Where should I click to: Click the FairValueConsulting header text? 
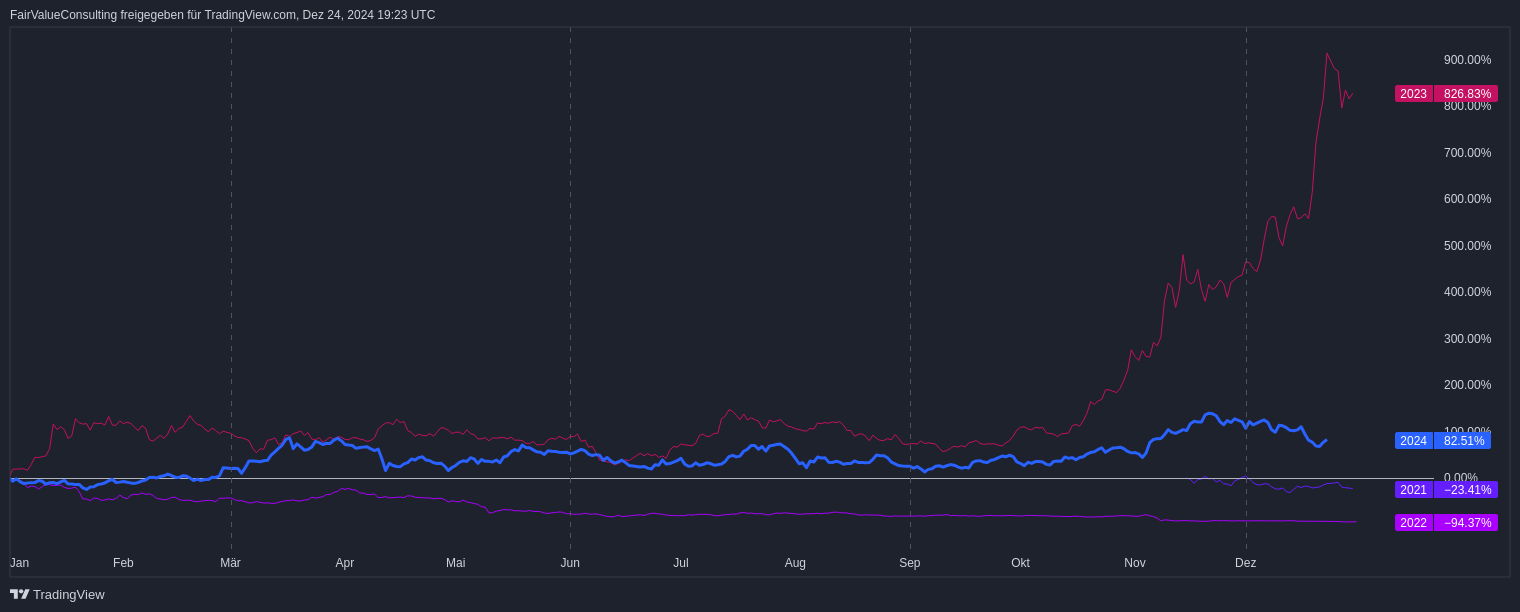tap(222, 15)
